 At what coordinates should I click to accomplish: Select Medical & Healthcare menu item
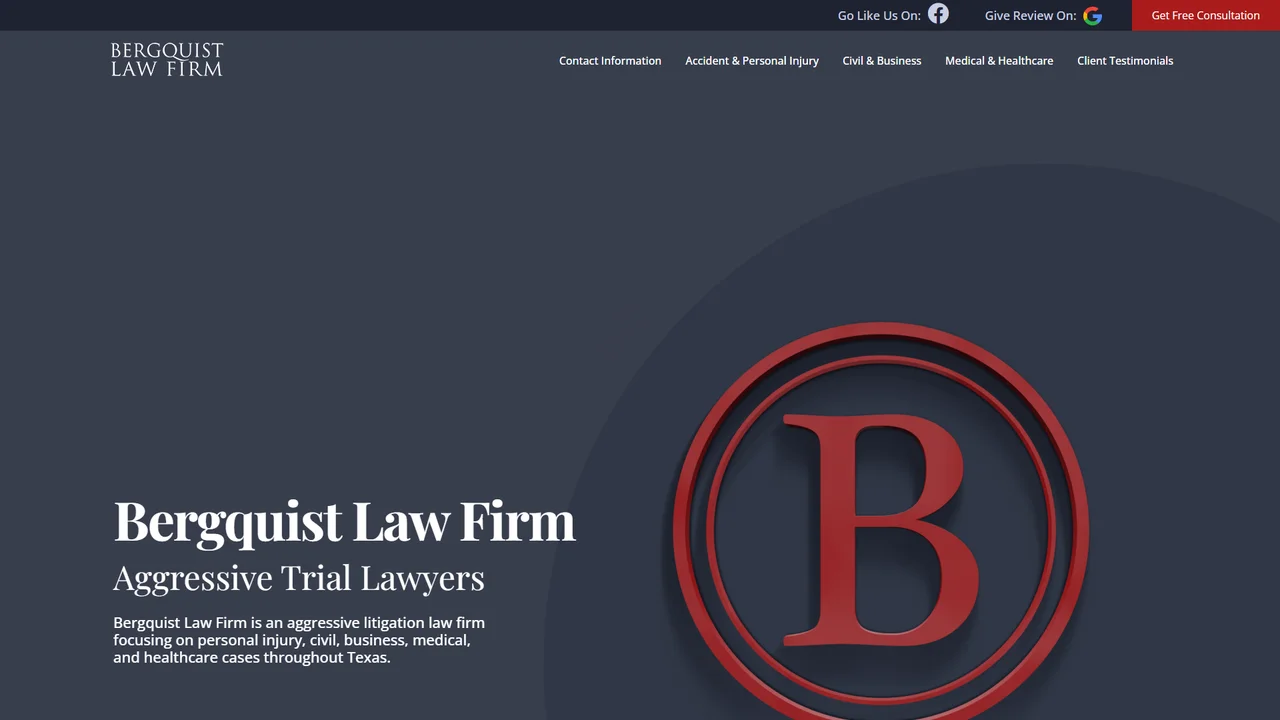click(999, 61)
